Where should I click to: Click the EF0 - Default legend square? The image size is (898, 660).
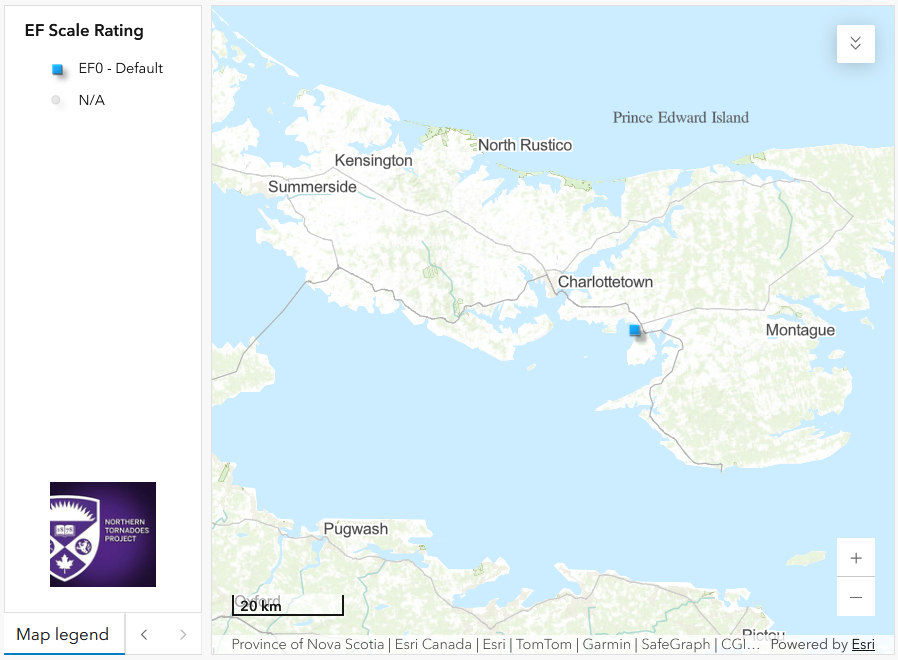57,69
